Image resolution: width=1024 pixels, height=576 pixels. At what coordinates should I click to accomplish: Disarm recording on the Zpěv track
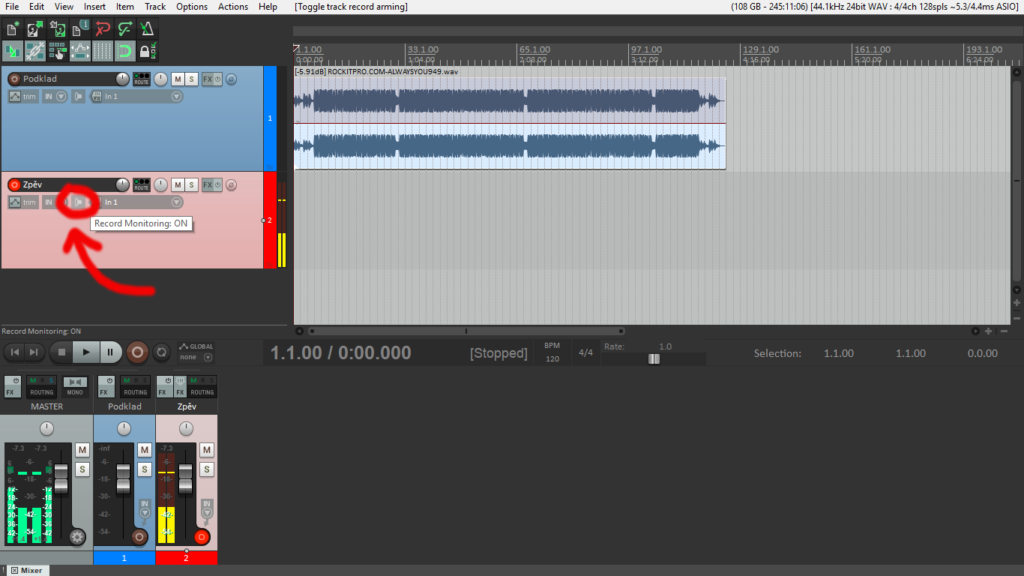(14, 185)
